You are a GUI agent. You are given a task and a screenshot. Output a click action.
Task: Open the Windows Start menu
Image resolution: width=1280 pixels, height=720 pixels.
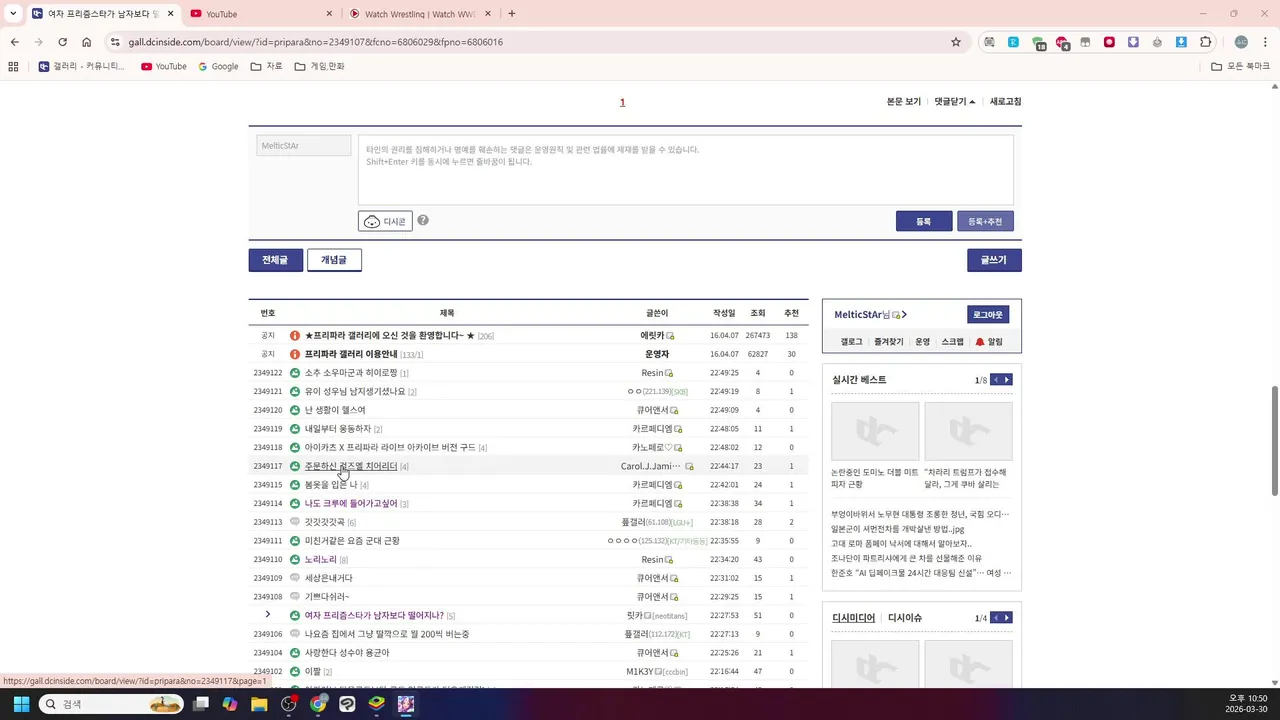21,704
